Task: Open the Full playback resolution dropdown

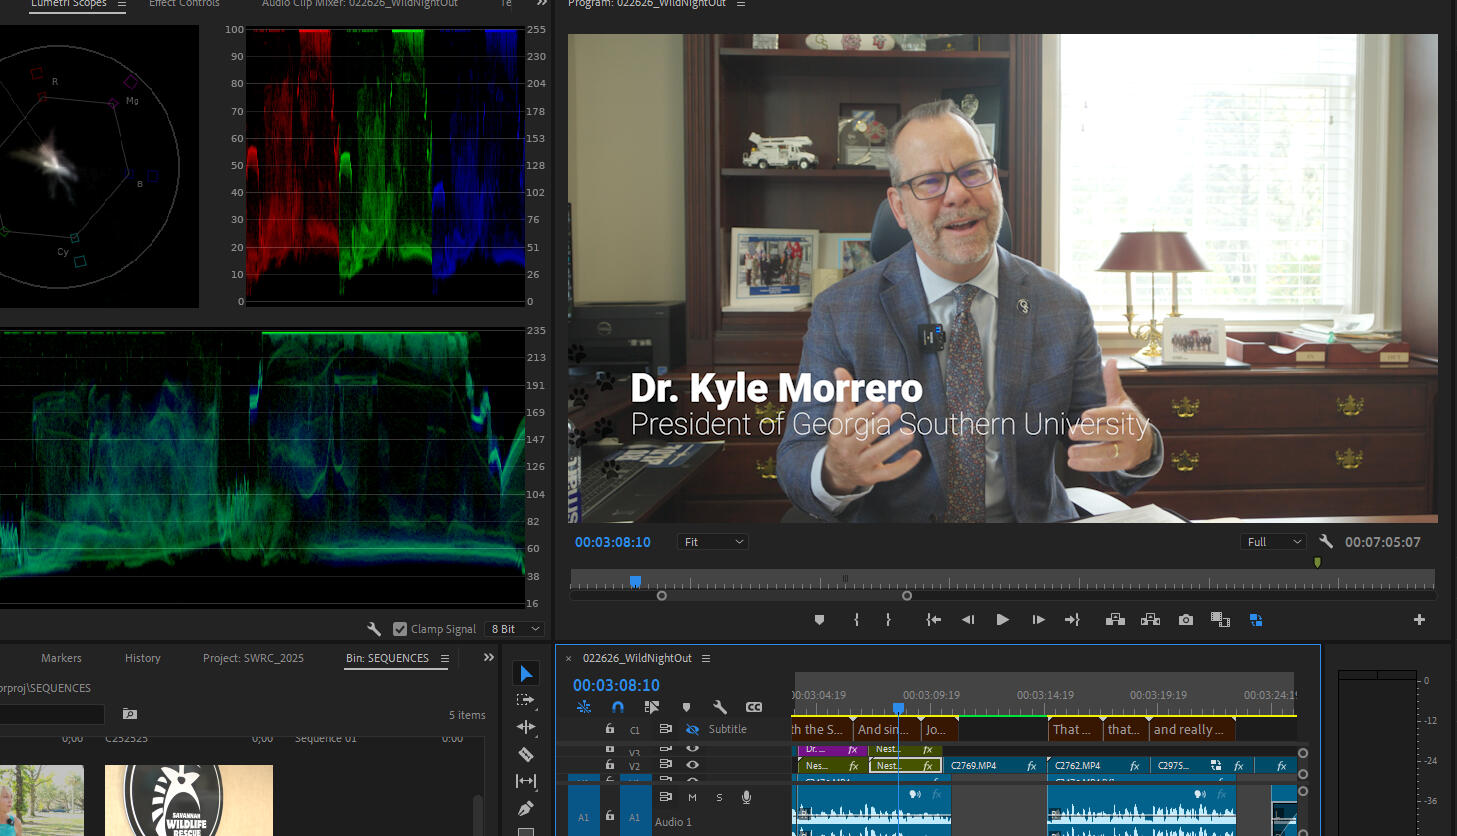Action: [x=1273, y=542]
